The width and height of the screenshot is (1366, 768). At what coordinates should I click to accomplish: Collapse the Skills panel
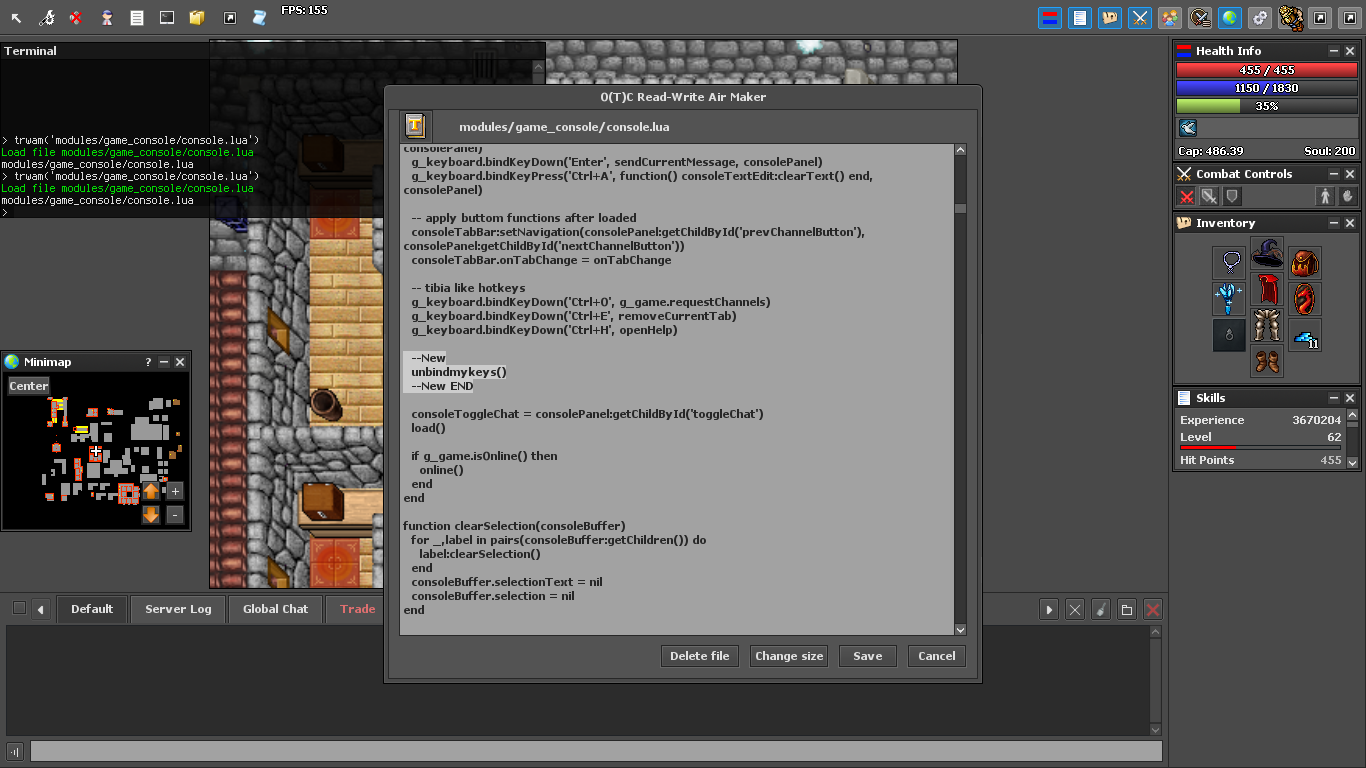pyautogui.click(x=1334, y=398)
